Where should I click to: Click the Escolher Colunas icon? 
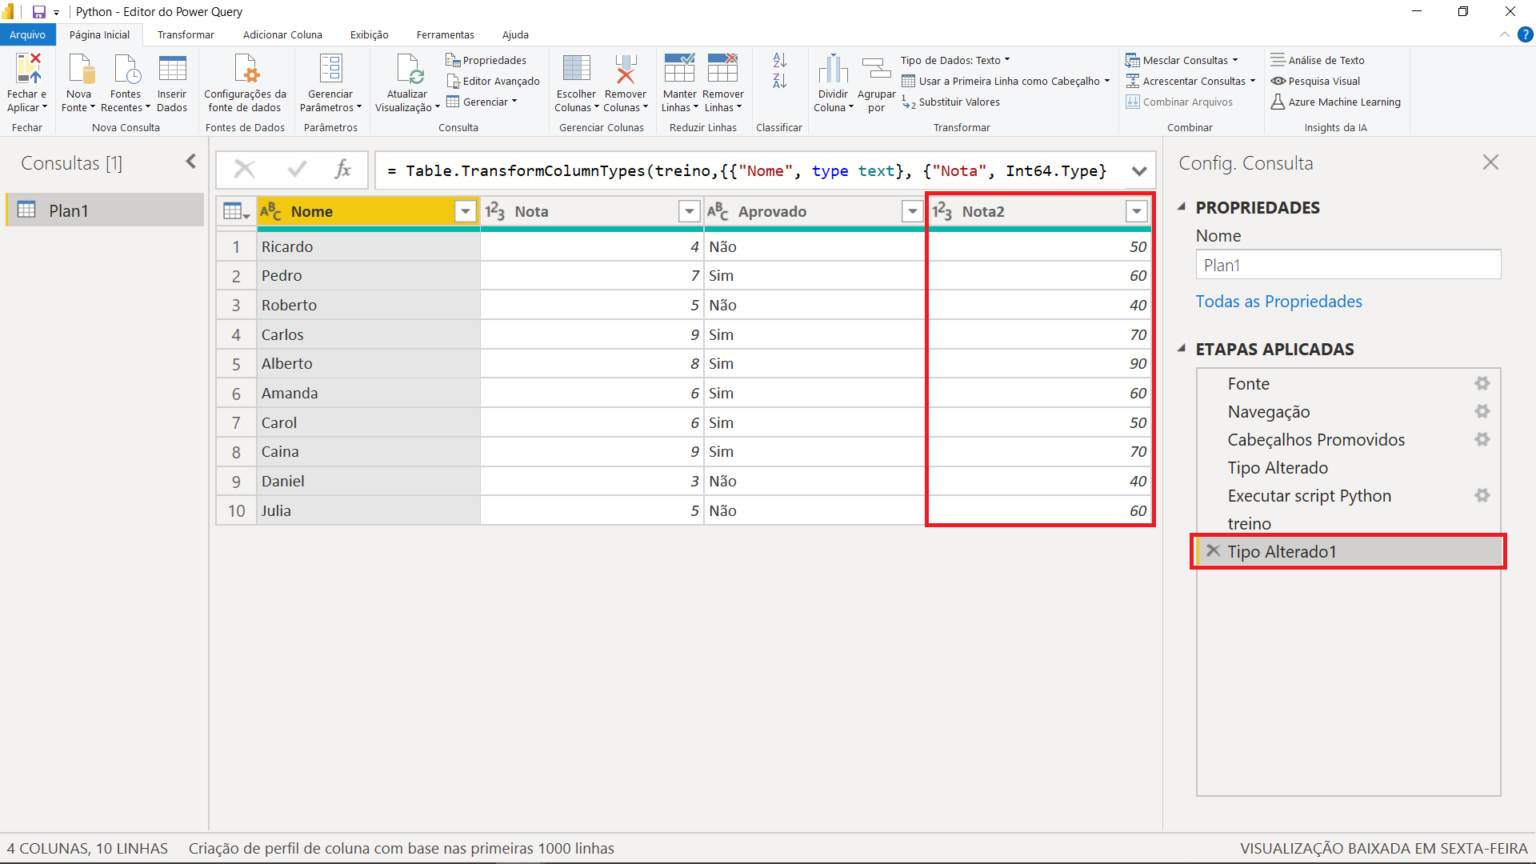click(x=576, y=69)
